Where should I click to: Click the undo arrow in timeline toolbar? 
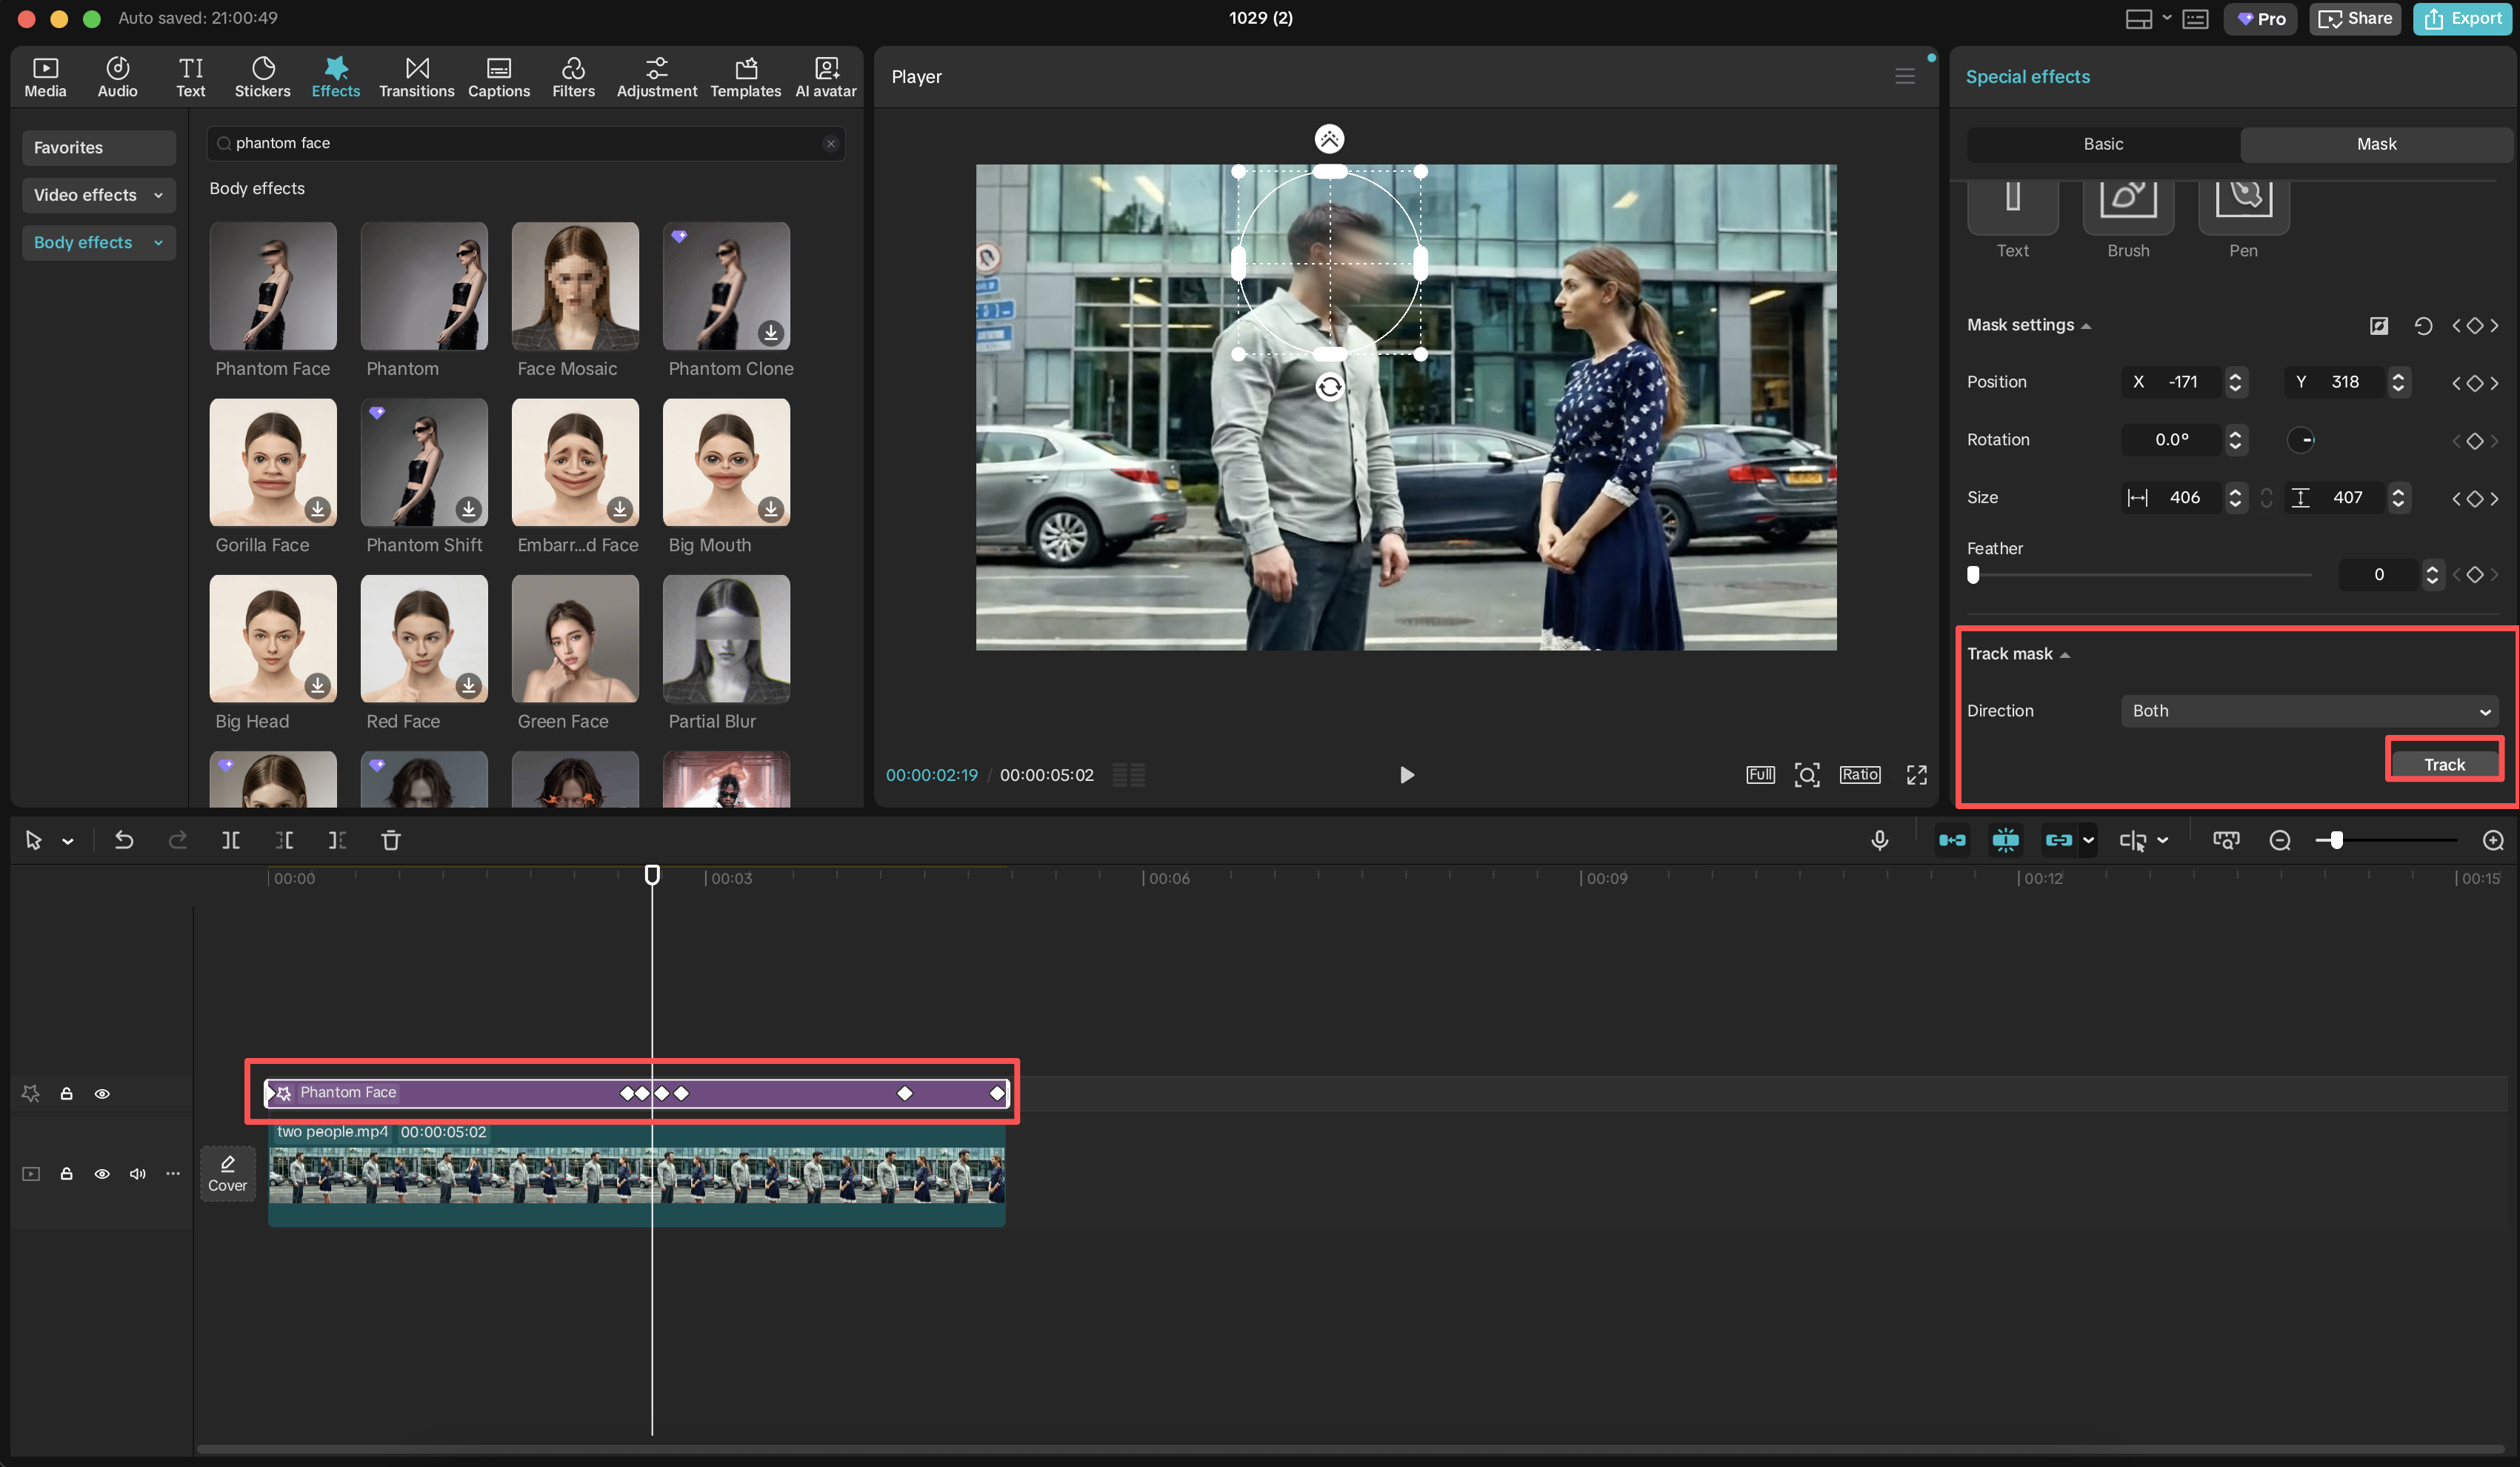tap(124, 840)
